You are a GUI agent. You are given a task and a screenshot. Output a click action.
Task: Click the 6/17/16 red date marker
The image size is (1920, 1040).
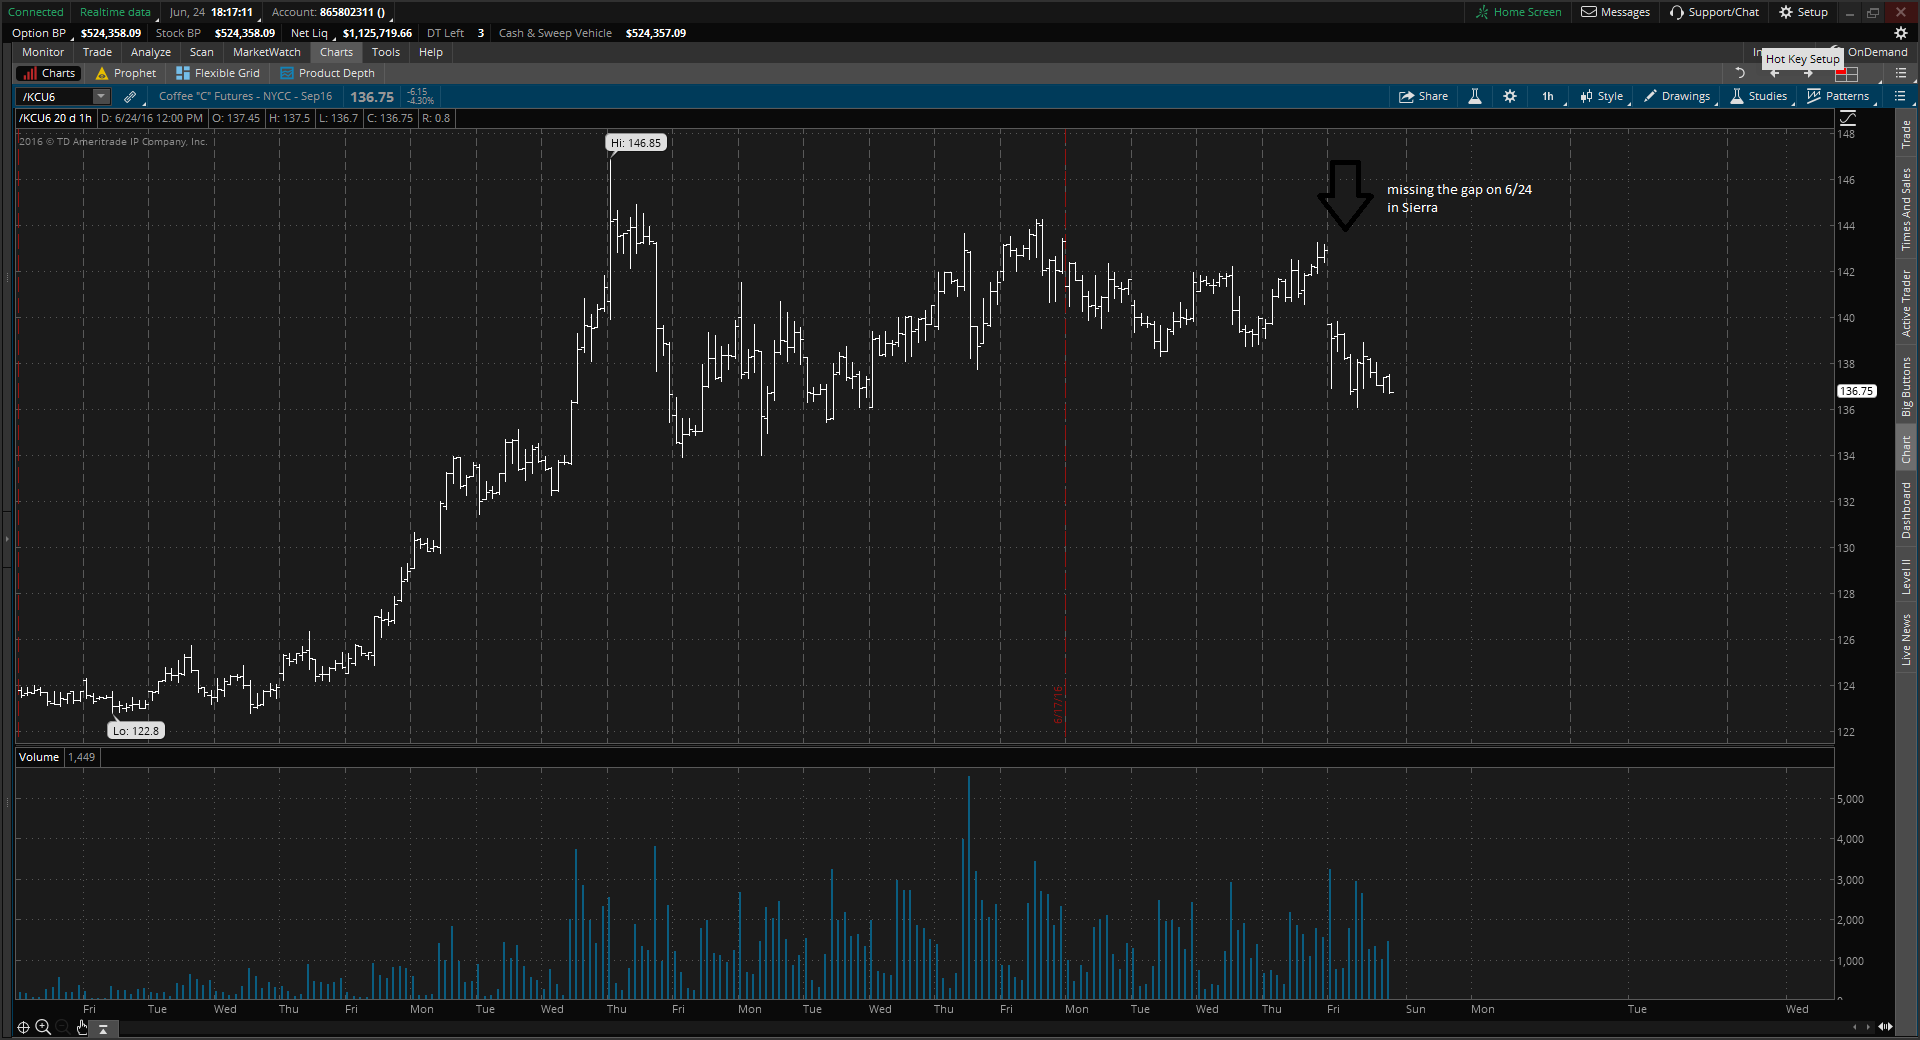pyautogui.click(x=1058, y=705)
